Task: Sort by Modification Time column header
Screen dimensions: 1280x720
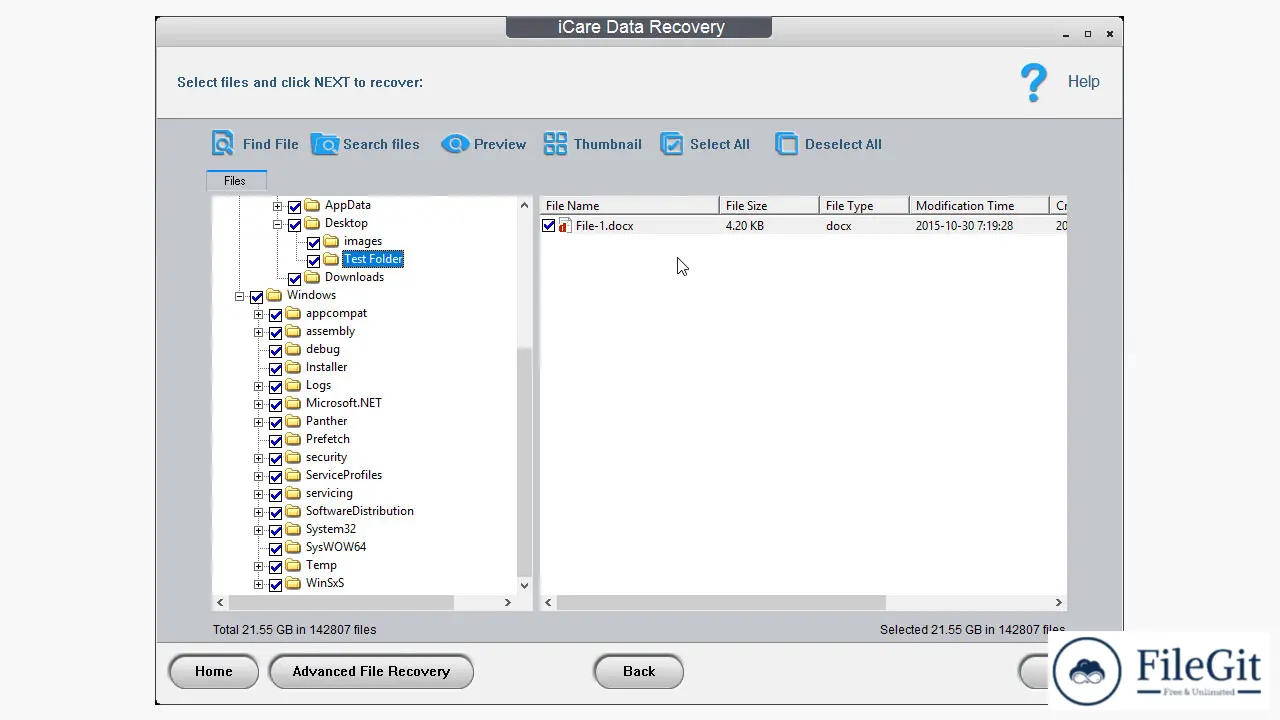Action: click(x=979, y=206)
